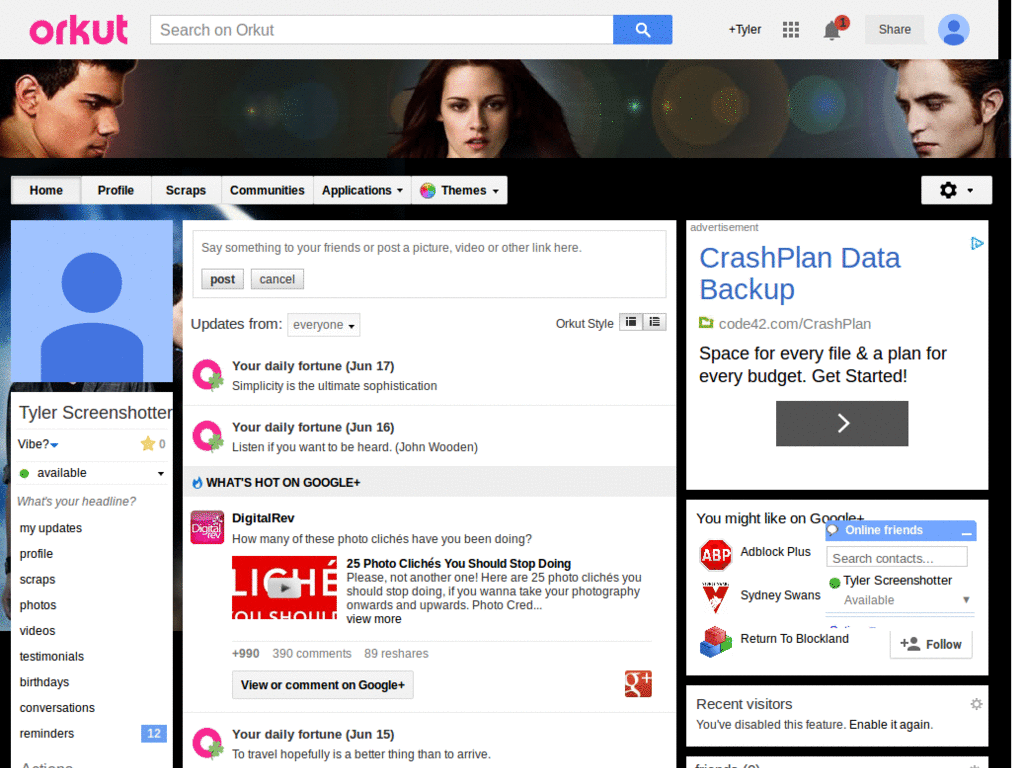Click the view more link
1024x768 pixels.
[x=374, y=618]
